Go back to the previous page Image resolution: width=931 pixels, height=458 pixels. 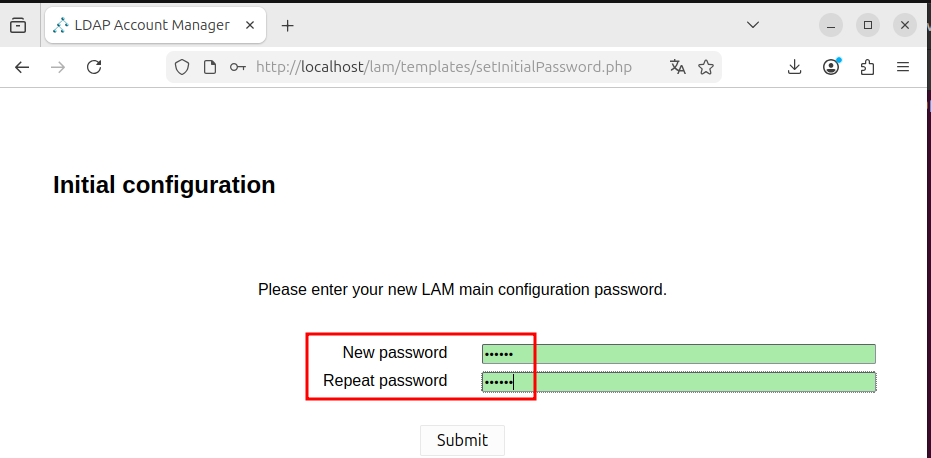tap(22, 67)
